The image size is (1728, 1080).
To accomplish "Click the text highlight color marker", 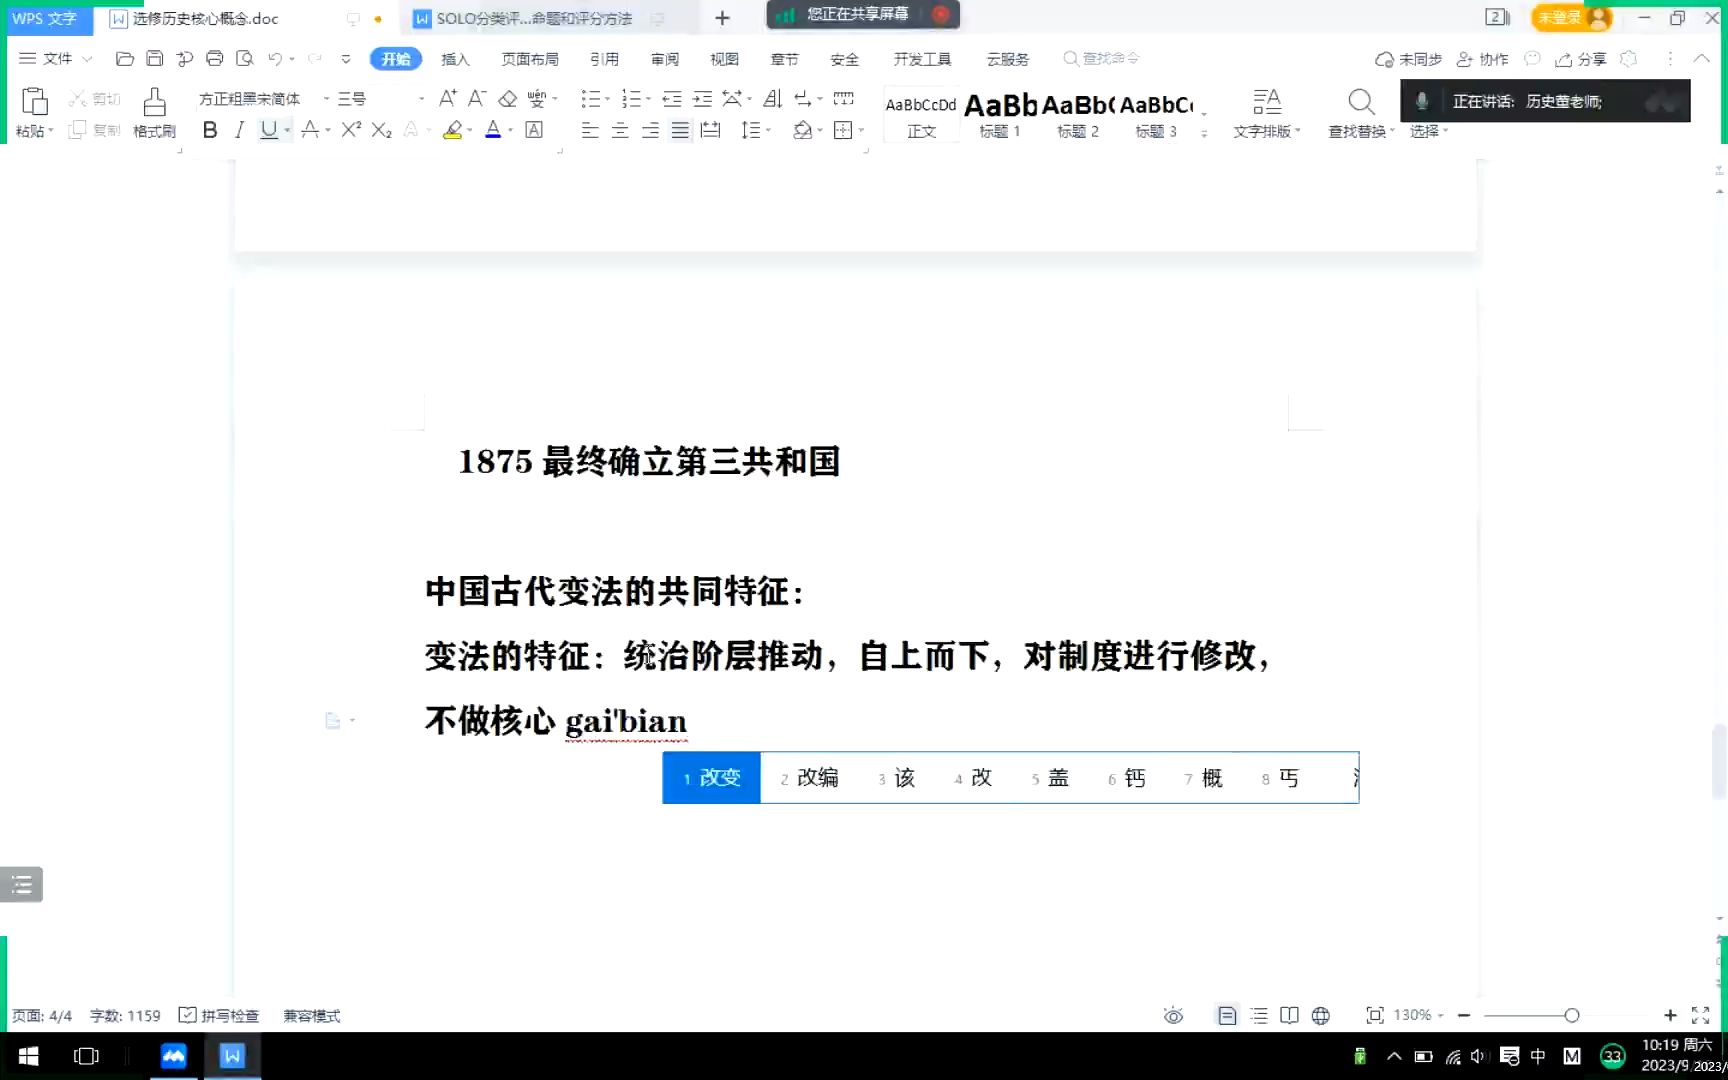I will tap(452, 130).
